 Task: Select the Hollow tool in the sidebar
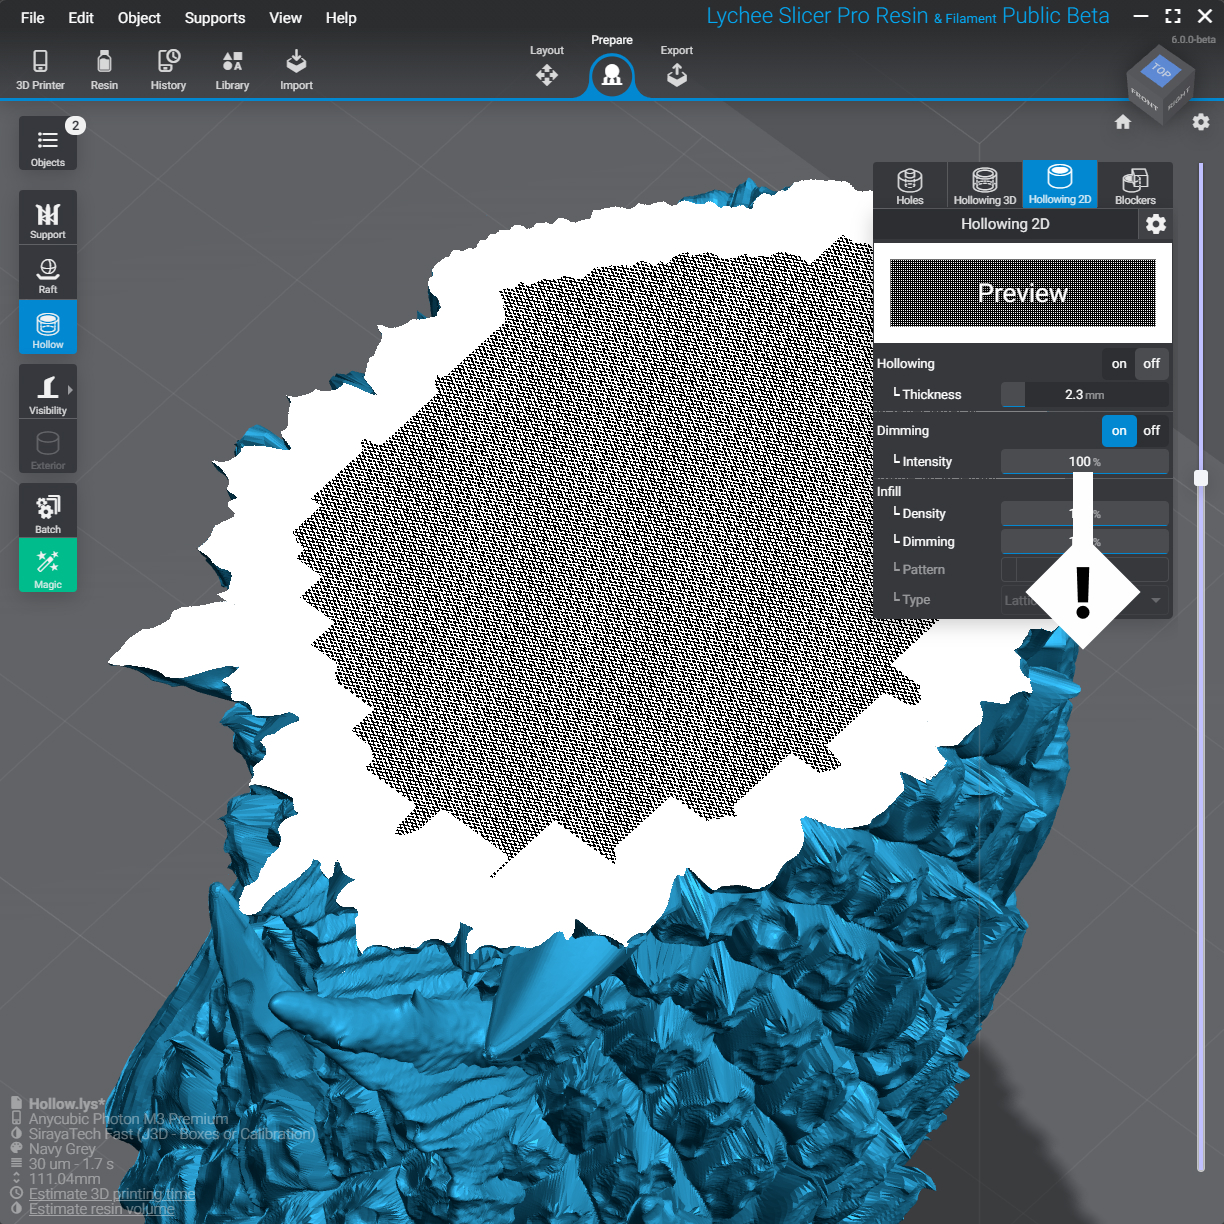point(47,327)
